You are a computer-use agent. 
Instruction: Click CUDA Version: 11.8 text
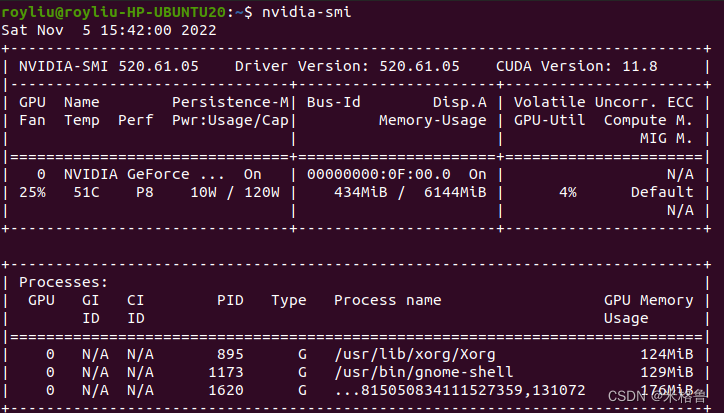tap(577, 67)
